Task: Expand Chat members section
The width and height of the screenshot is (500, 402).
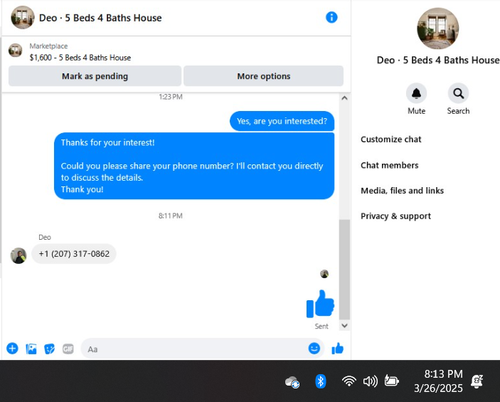Action: point(389,165)
